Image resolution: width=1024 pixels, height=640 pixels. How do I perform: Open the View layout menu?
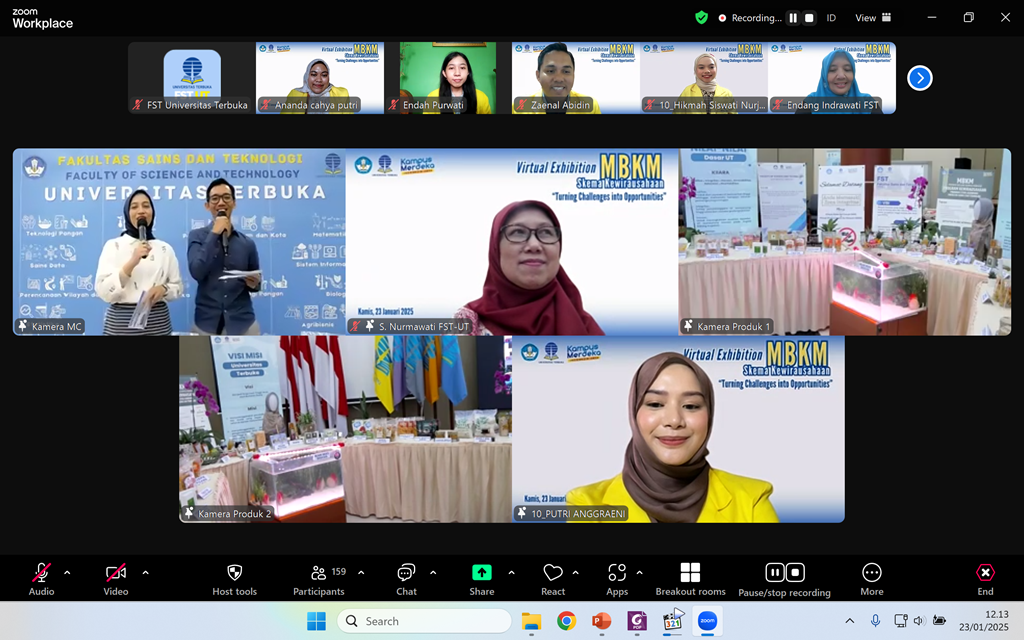(x=872, y=18)
